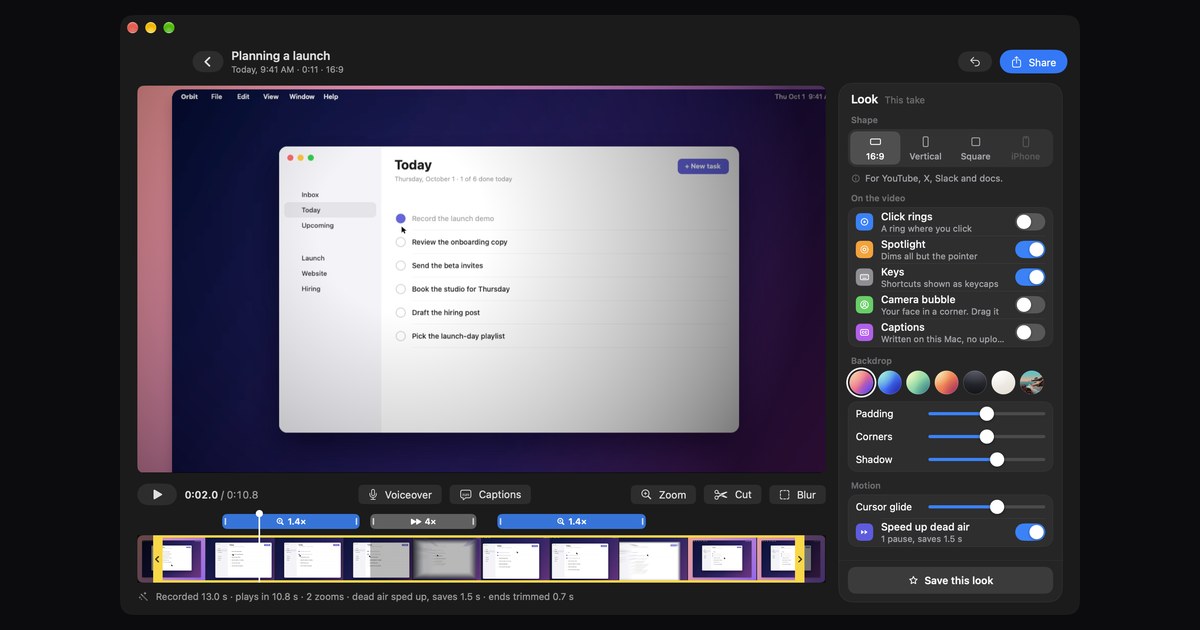Check off 'Send the beta invites' task
1200x630 pixels.
point(400,266)
